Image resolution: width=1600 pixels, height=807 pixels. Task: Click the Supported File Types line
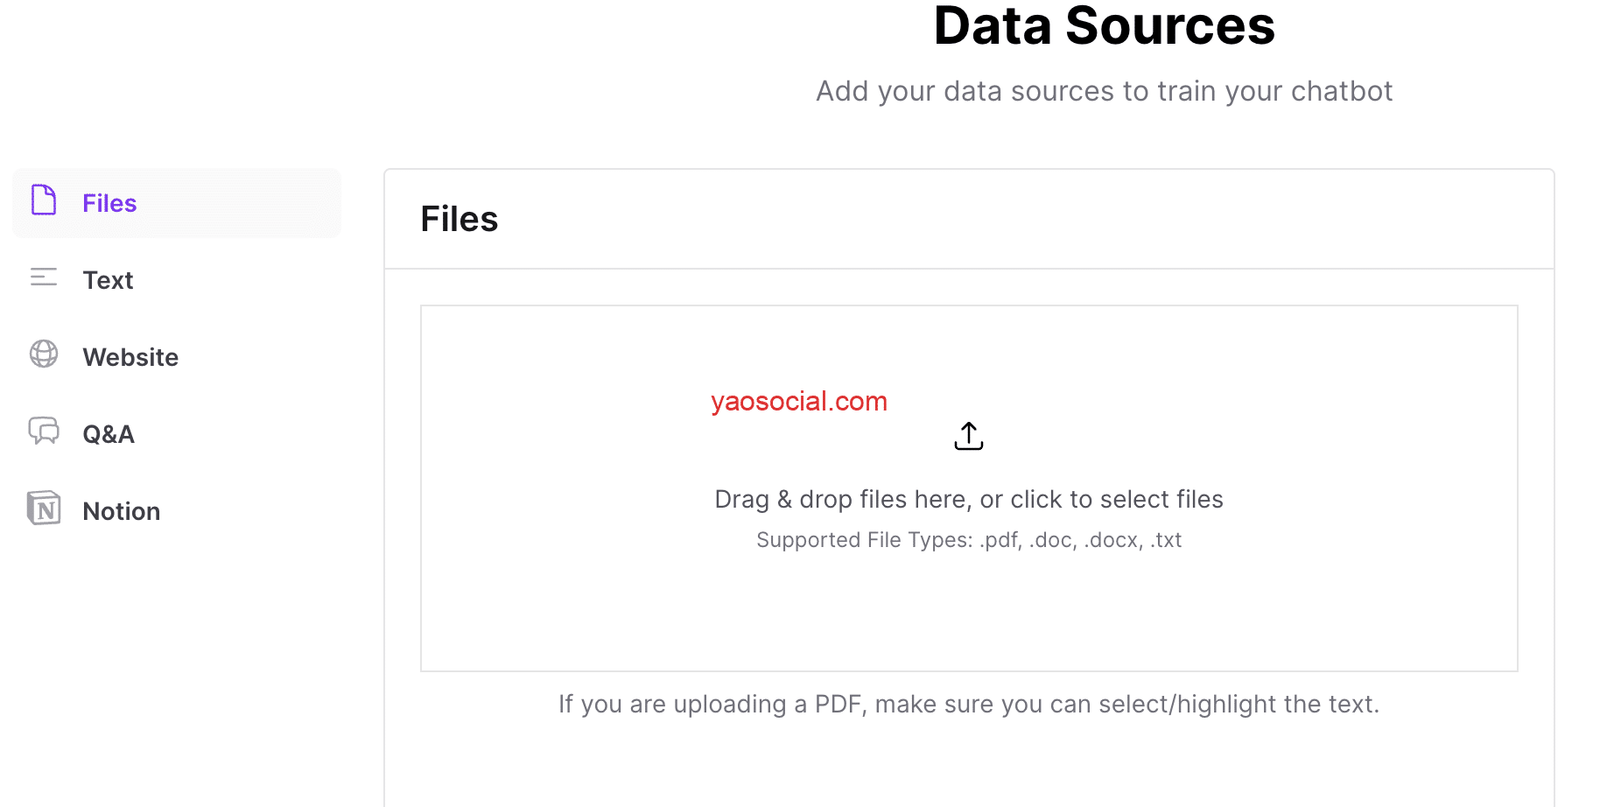[x=968, y=540]
